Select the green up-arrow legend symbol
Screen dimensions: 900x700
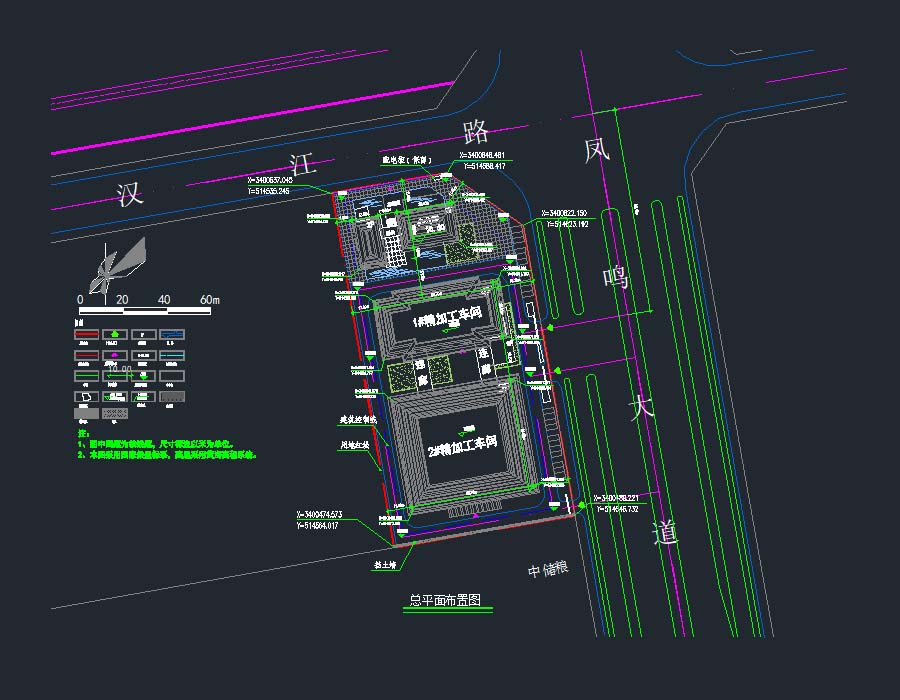(116, 335)
